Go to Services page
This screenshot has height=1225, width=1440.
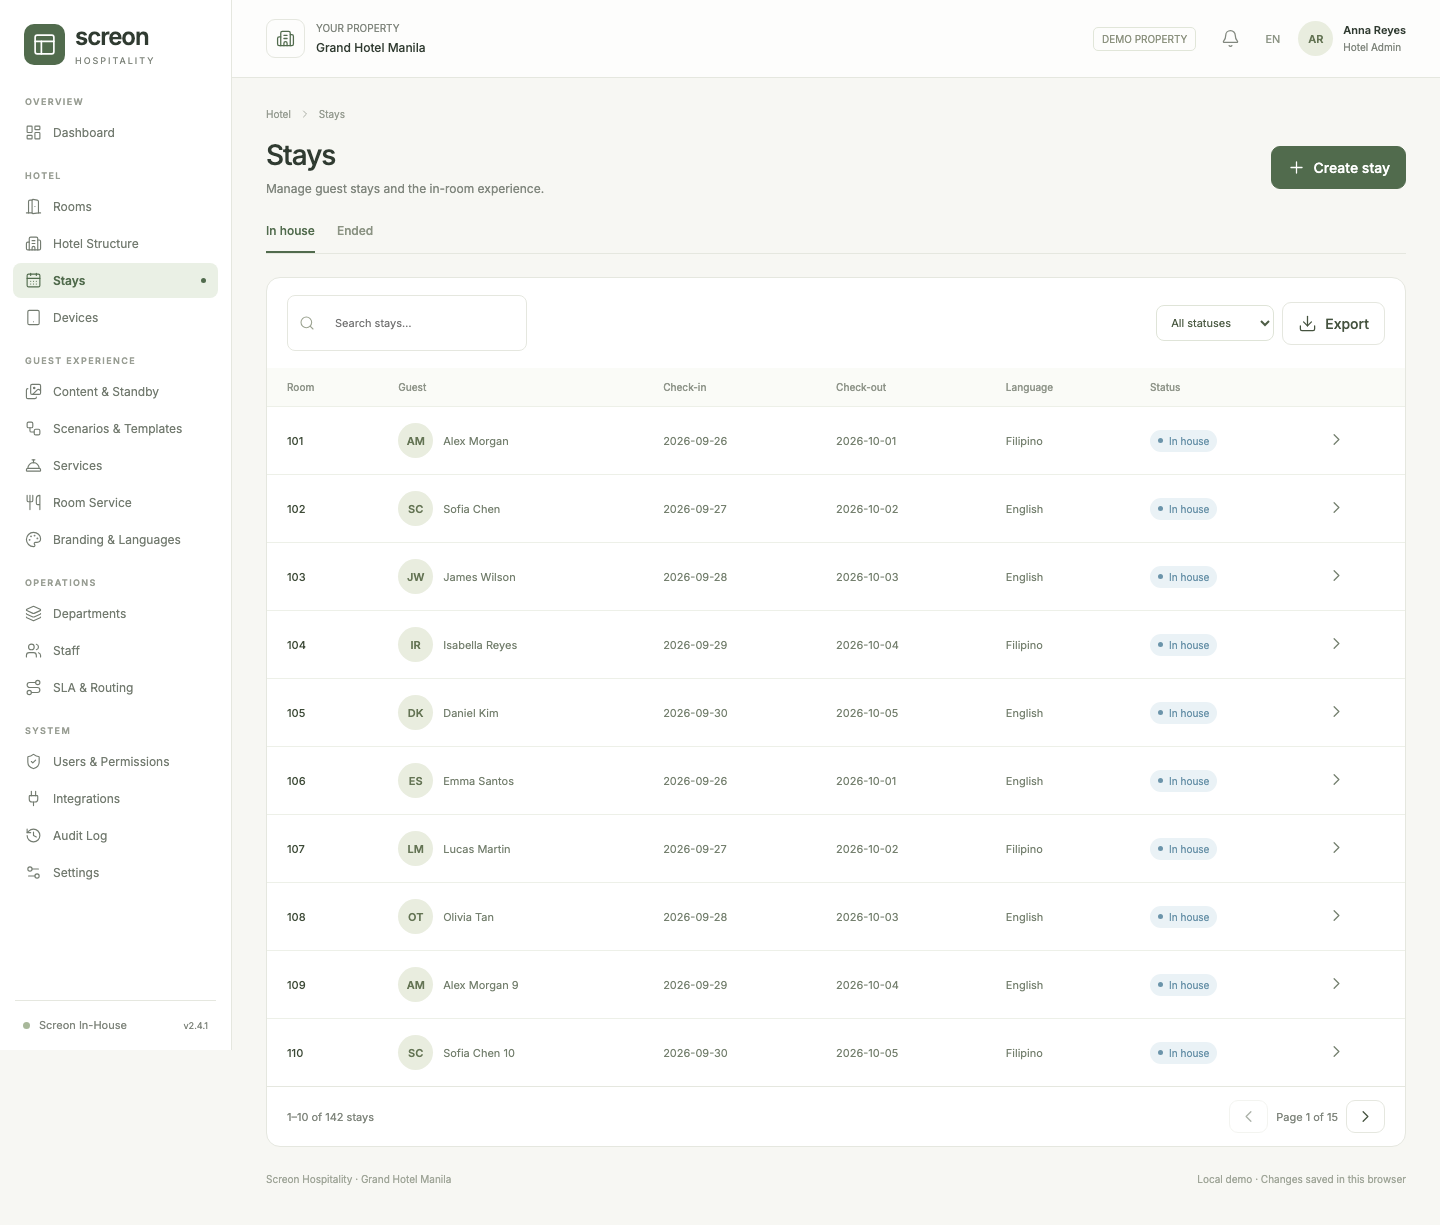tap(116, 466)
